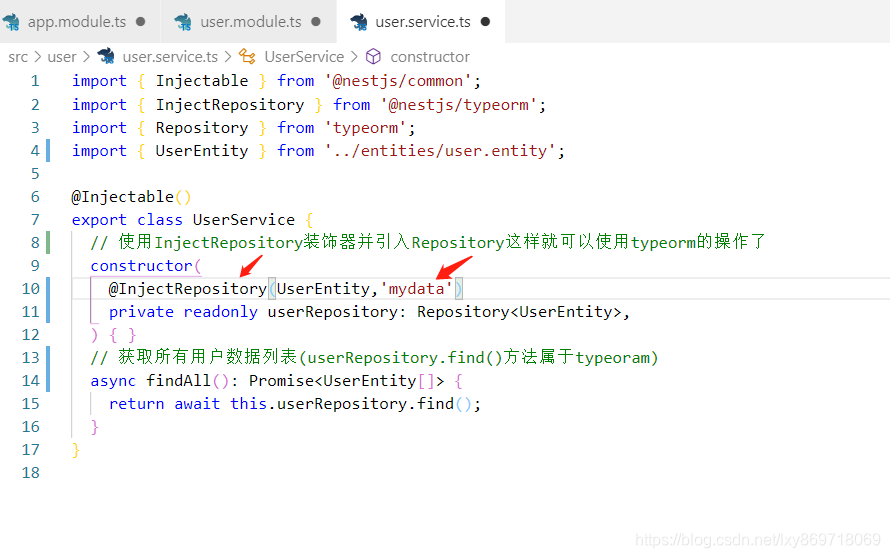Screen dimensions: 890x558
Task: Click unsaved dot on user.service.ts tab
Action: (x=485, y=22)
